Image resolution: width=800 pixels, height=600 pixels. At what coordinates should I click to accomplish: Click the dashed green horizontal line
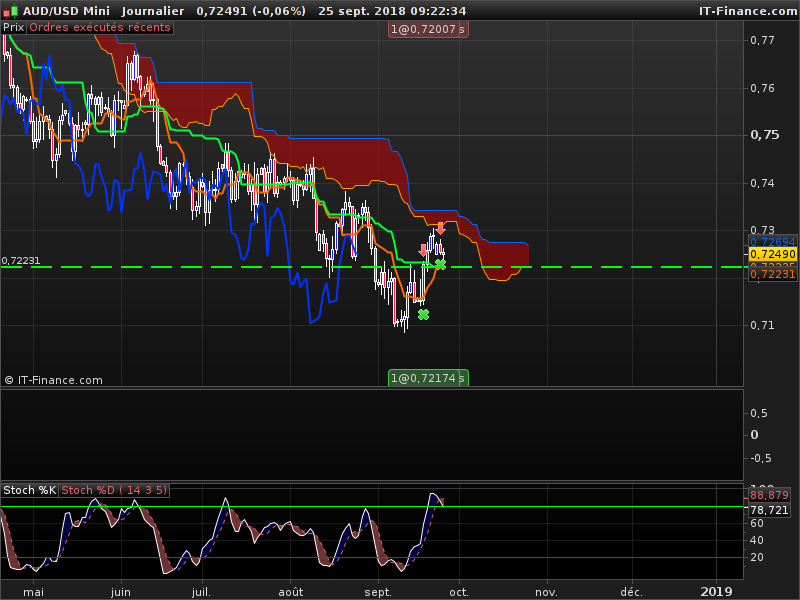pyautogui.click(x=371, y=267)
